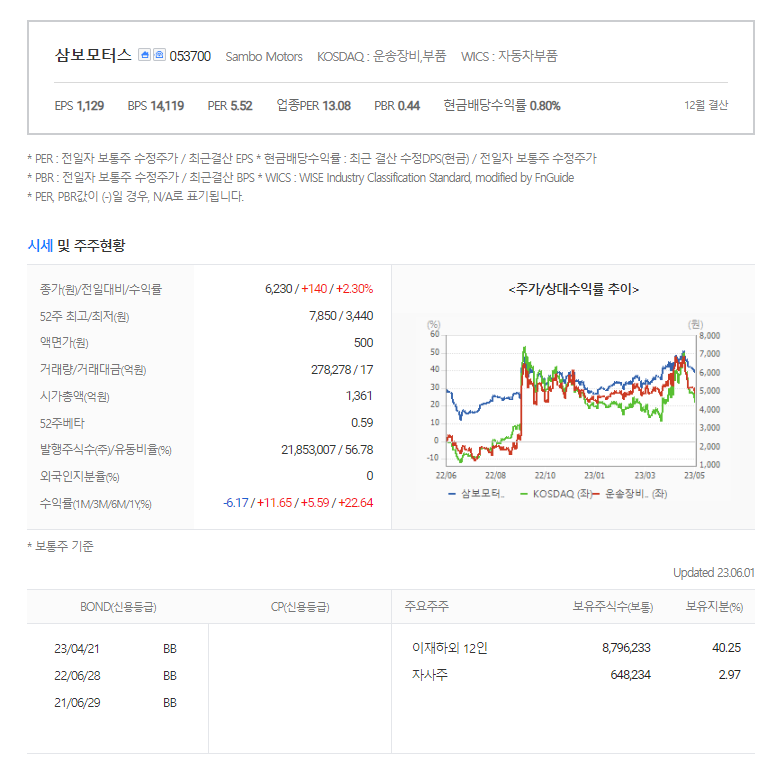Select the WICS 자동차부품 classification
Viewport: 765px width, 759px height.
click(509, 57)
